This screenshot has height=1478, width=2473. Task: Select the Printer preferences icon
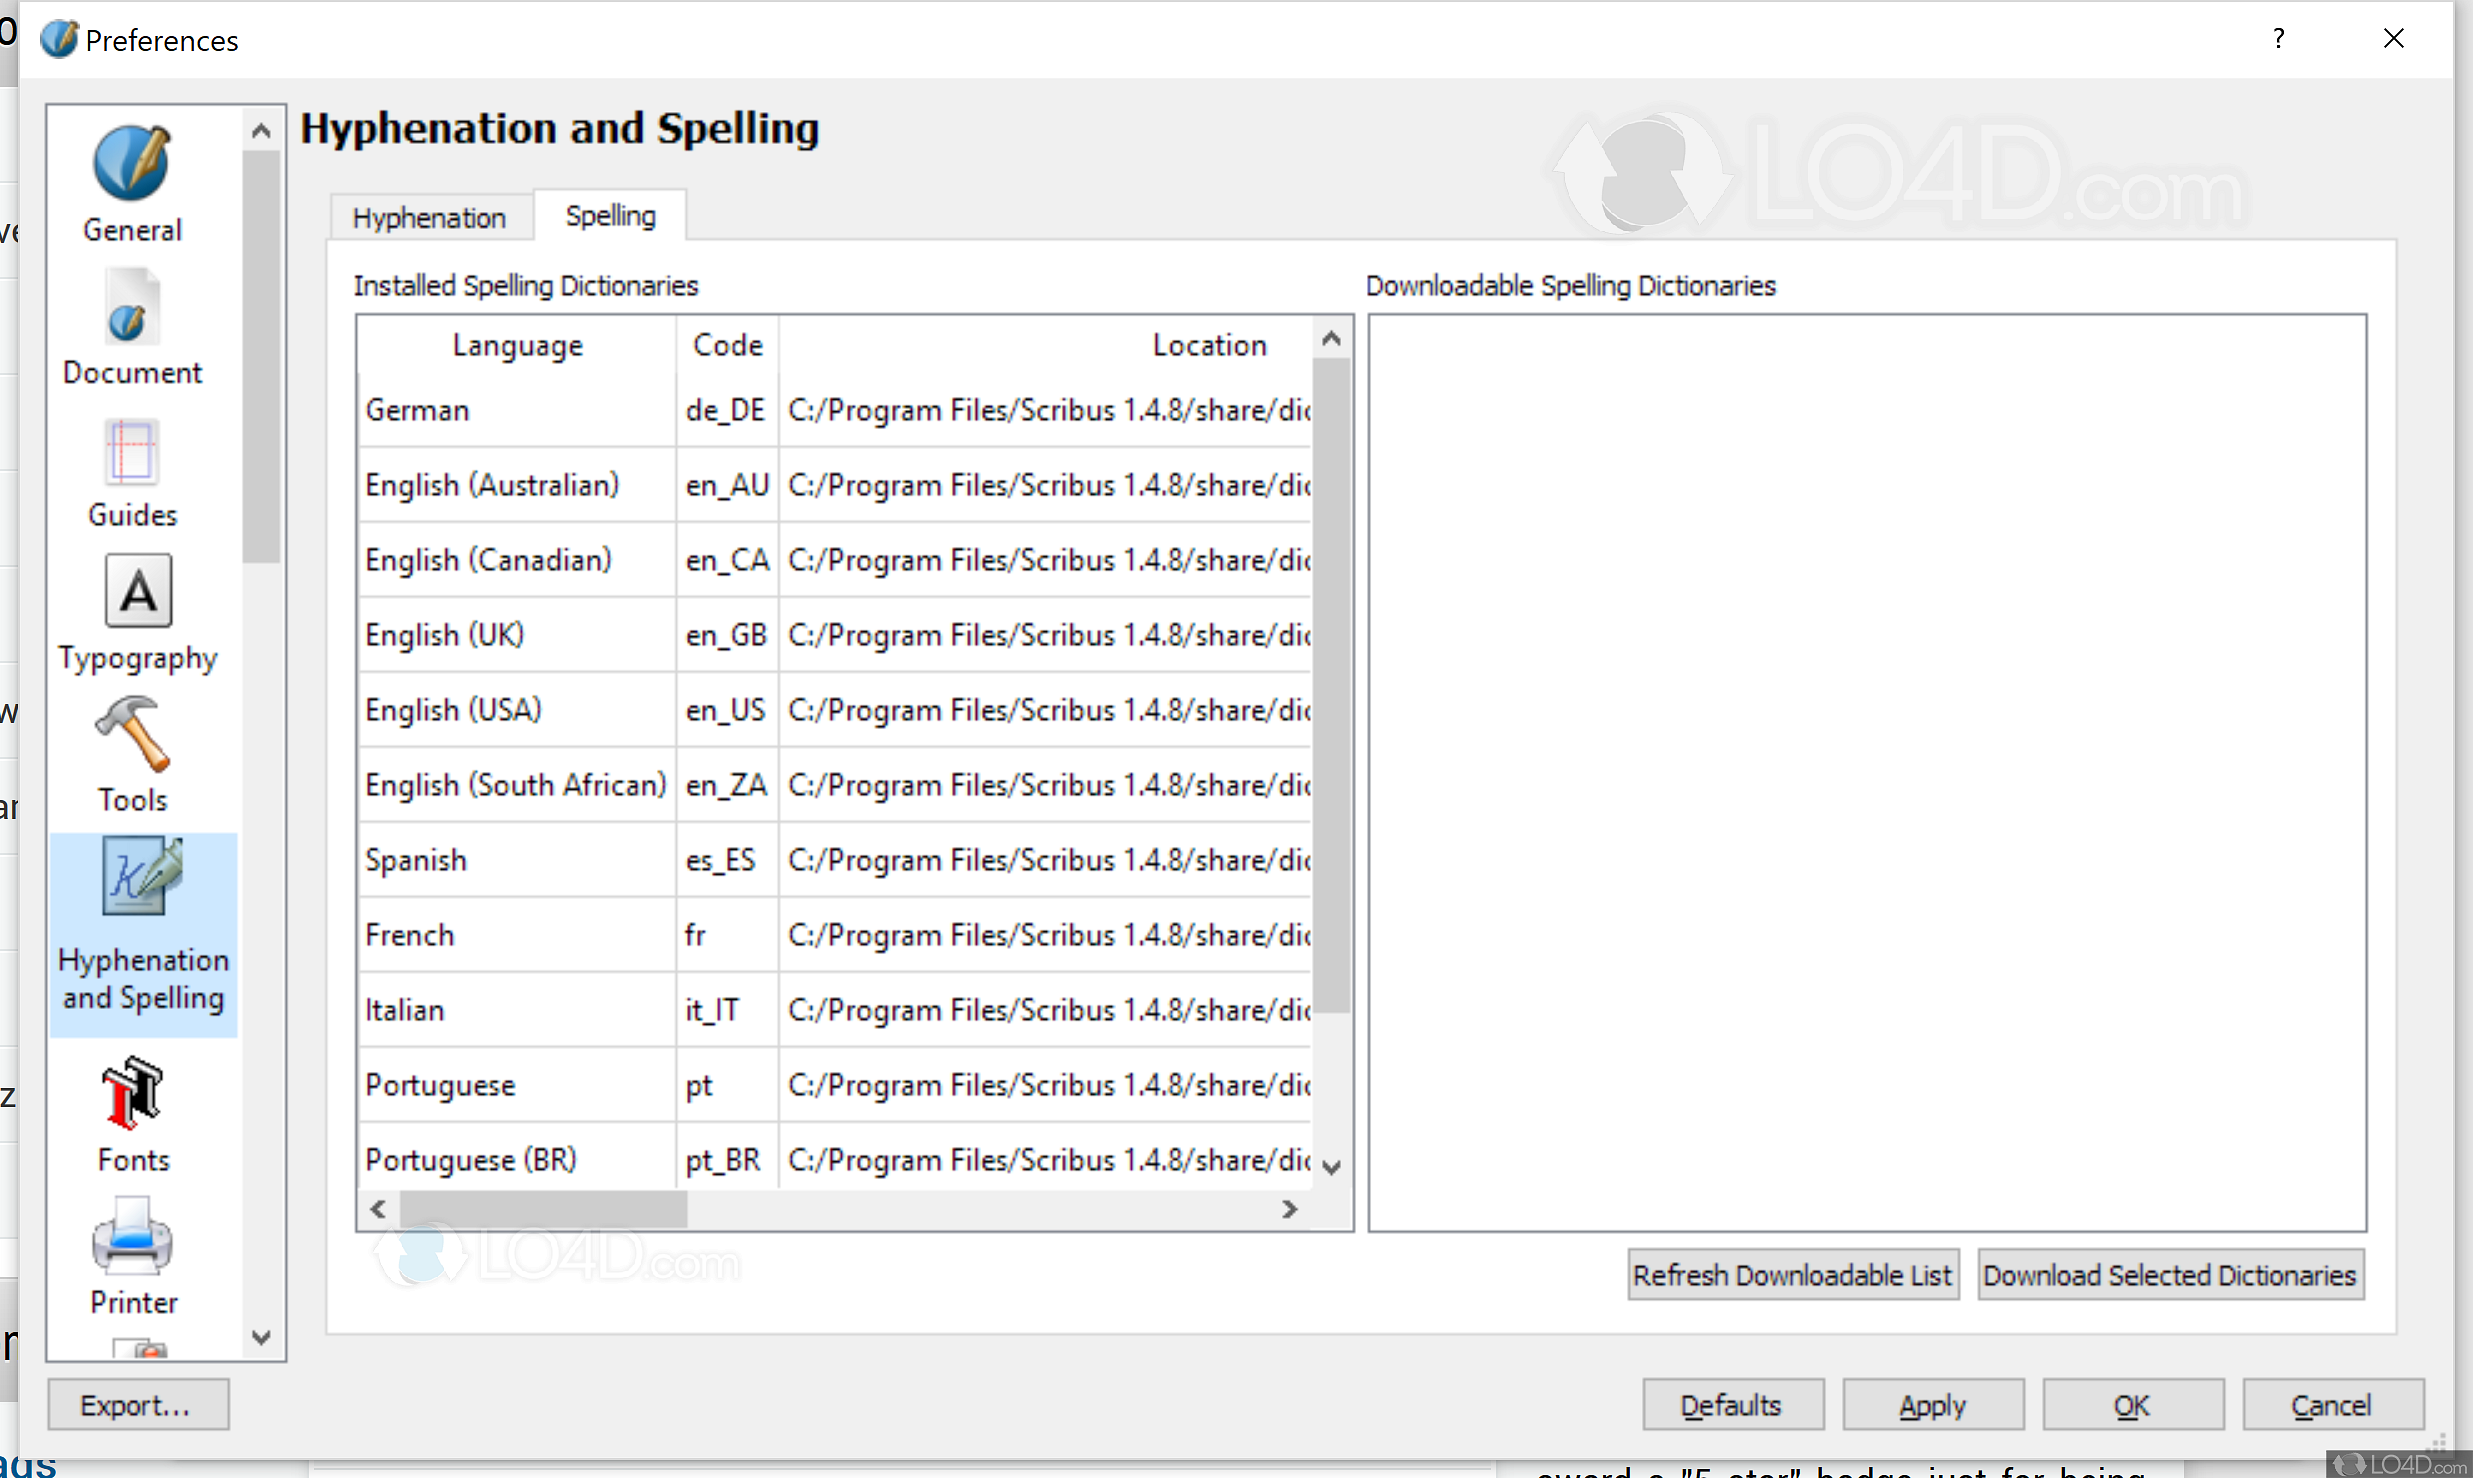coord(132,1257)
